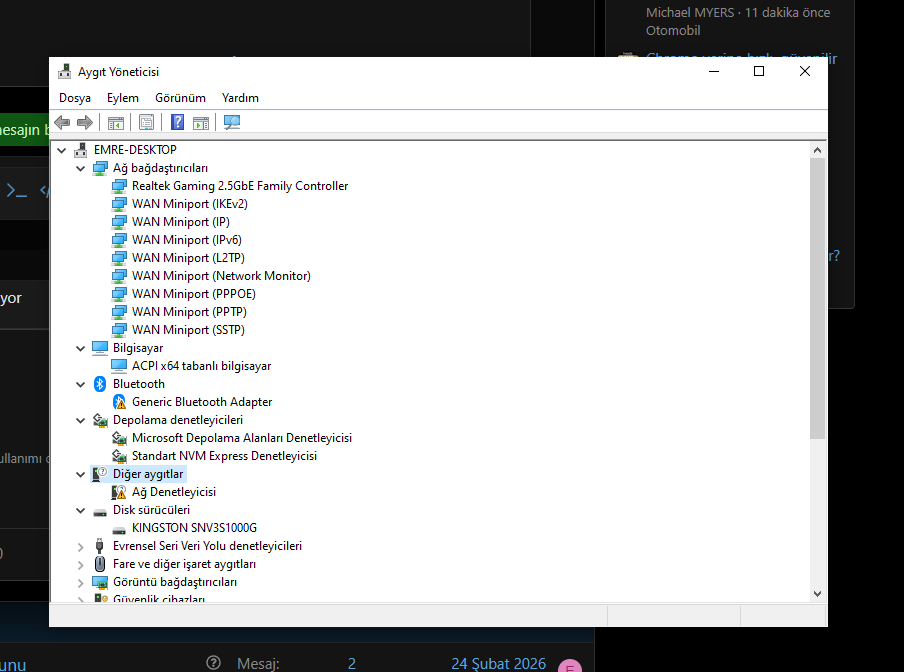Toggle the console tree pane toolbar icon
The image size is (904, 672).
tap(116, 122)
